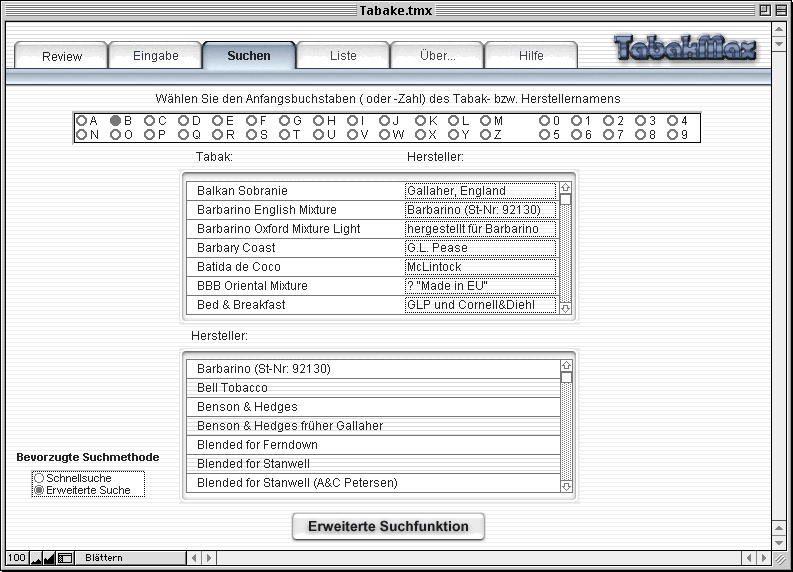Click window scroll down arrow at top
Viewport: 793px width, 572px height.
[x=779, y=43]
